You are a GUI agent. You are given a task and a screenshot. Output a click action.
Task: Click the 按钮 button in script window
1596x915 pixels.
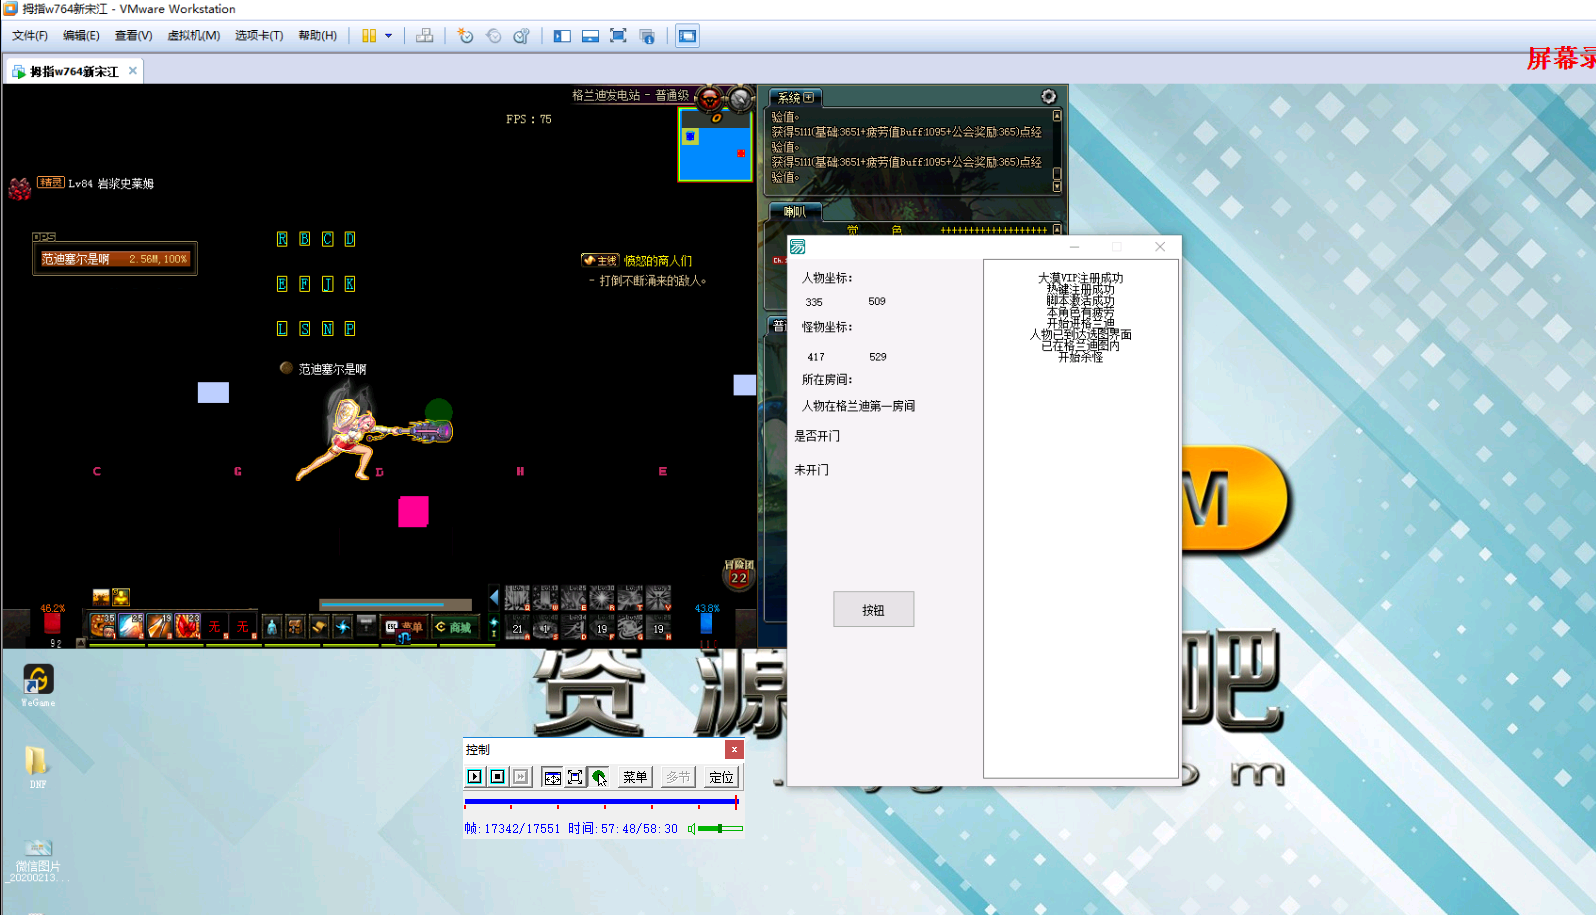(x=873, y=609)
